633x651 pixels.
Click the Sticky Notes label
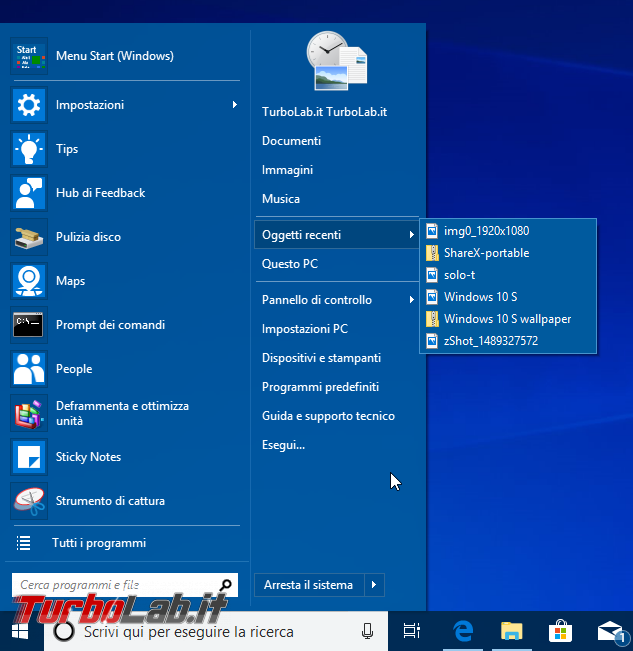88,457
